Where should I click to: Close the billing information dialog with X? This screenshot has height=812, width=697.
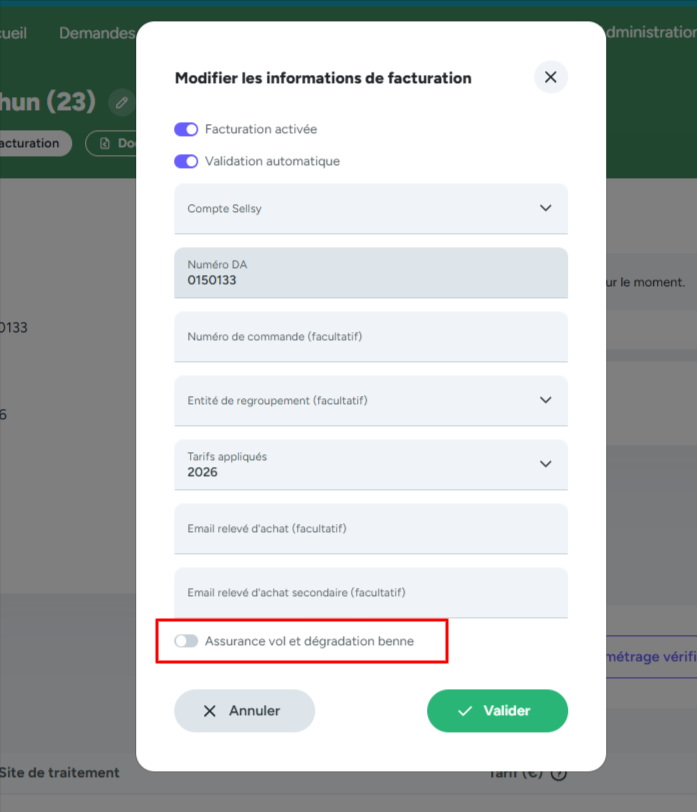coord(550,77)
